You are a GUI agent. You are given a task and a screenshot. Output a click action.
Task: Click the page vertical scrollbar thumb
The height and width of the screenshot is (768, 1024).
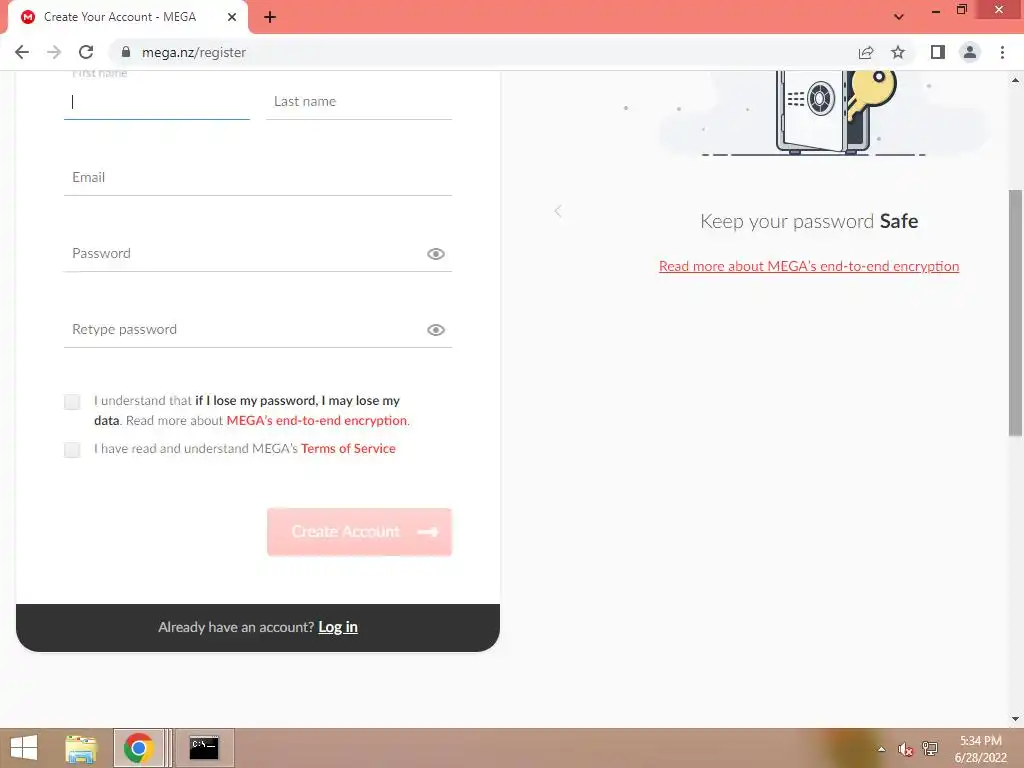[x=1016, y=312]
